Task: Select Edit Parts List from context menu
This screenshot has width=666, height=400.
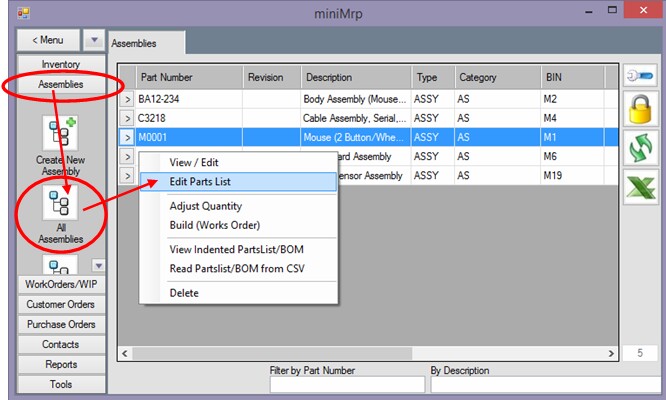Action: (201, 182)
